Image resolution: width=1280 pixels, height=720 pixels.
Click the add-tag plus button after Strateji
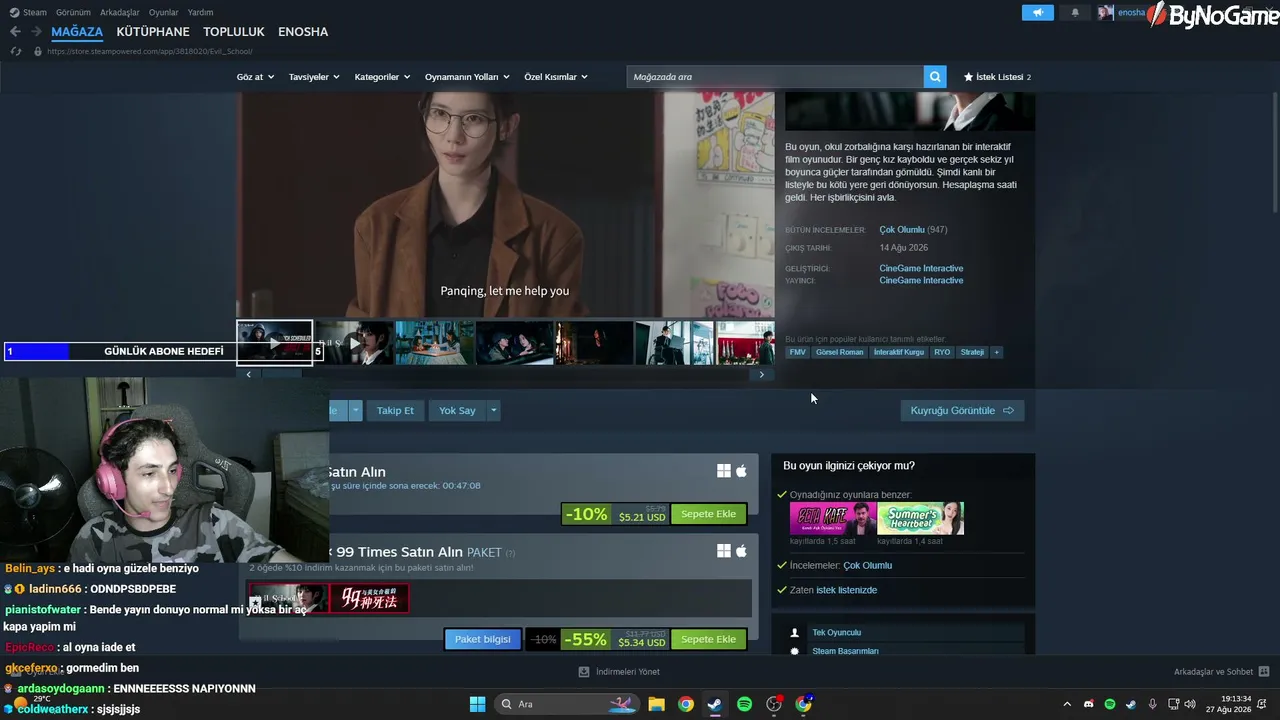pos(996,352)
